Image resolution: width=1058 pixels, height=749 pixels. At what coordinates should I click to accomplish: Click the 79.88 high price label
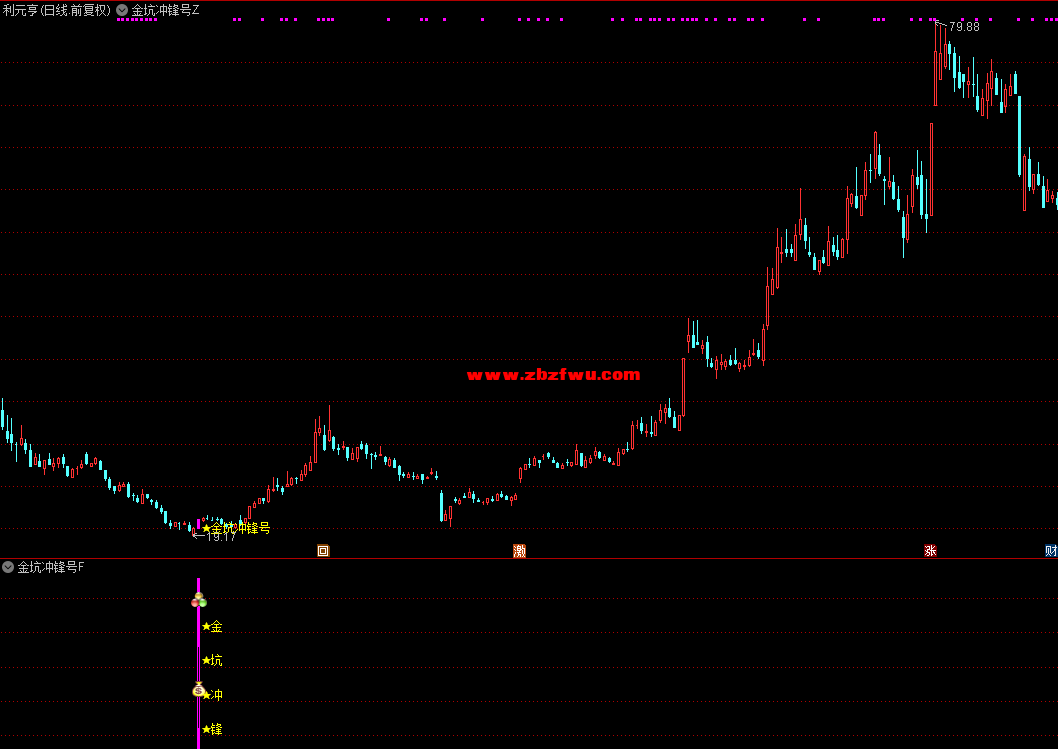click(x=964, y=27)
